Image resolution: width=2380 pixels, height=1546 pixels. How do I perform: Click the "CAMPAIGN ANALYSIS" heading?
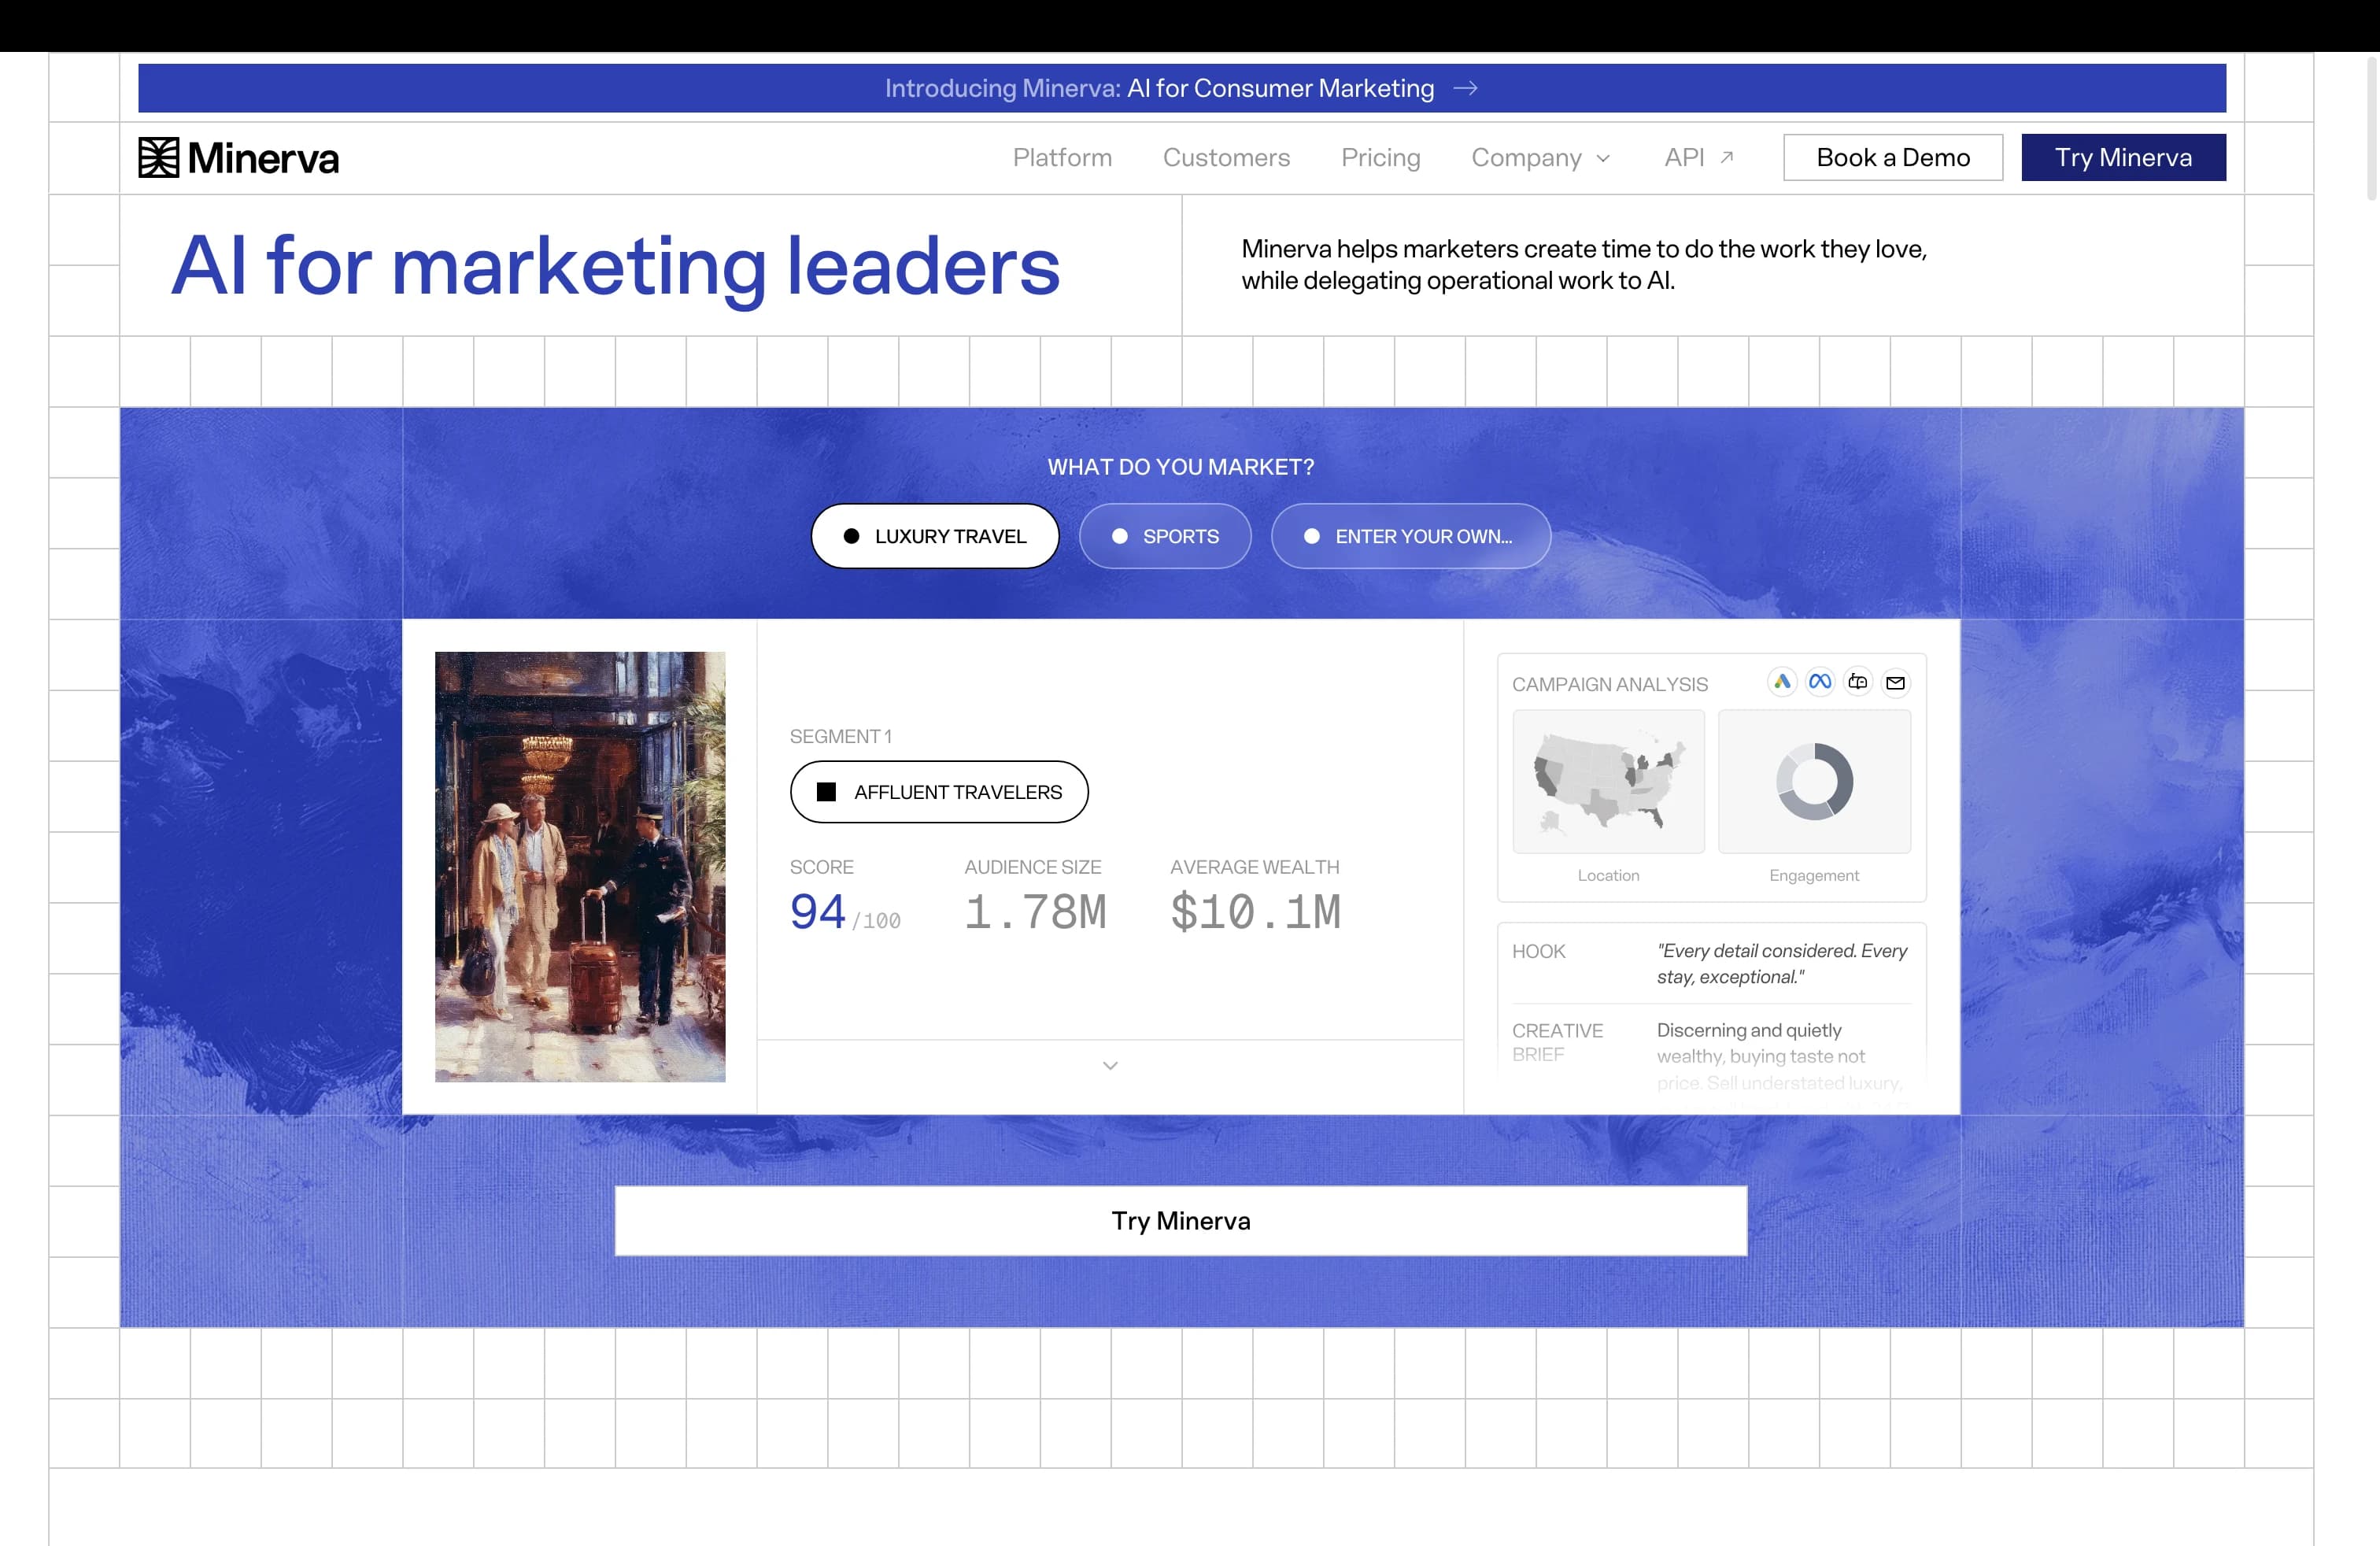[x=1610, y=685]
